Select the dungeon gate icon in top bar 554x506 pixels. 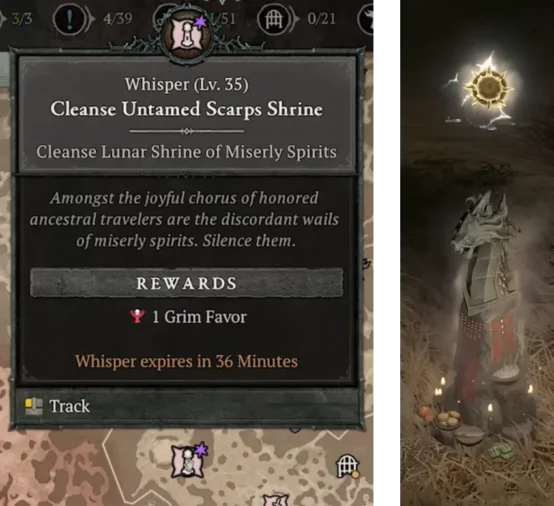(272, 19)
